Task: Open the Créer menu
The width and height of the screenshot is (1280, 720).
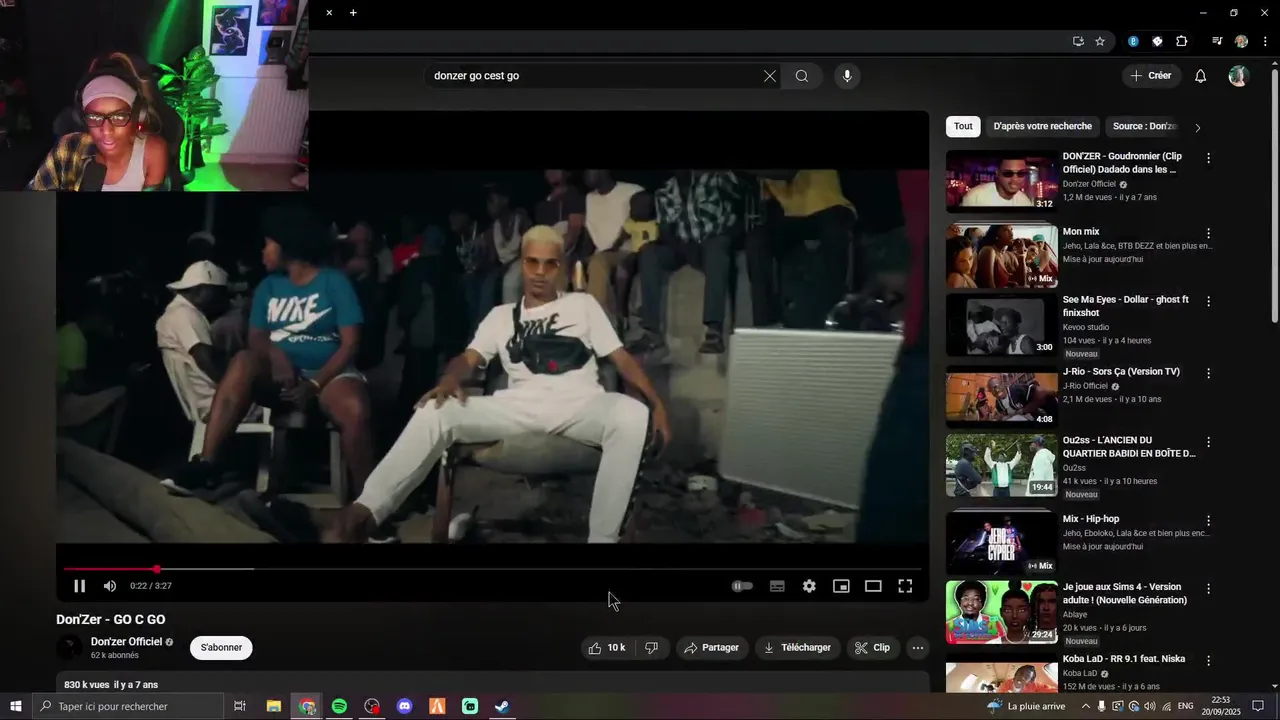Action: [x=1150, y=76]
